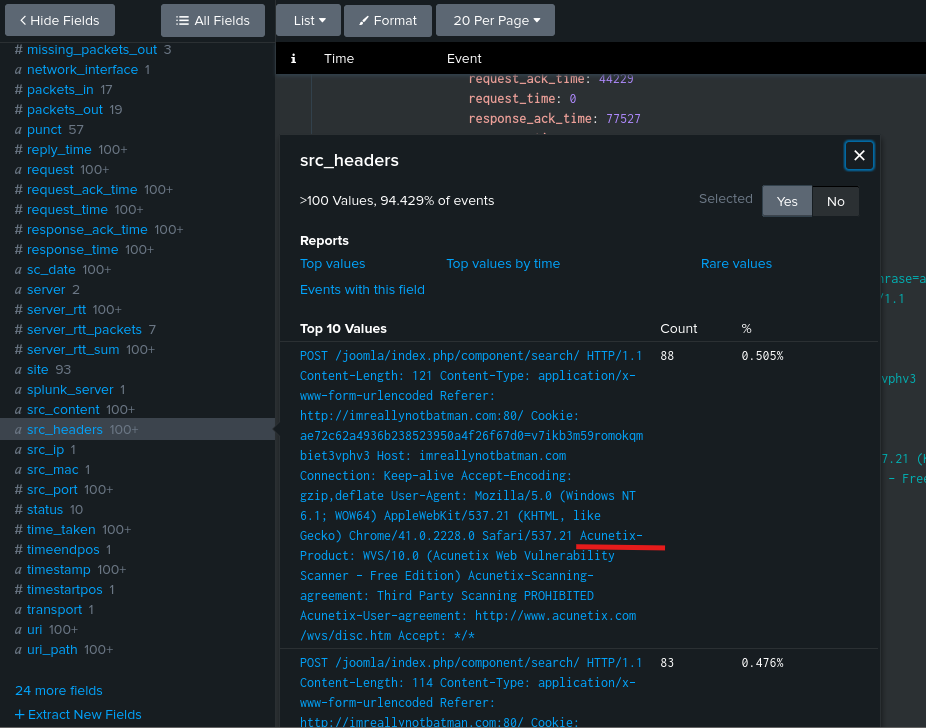Click the Time column header
The width and height of the screenshot is (926, 728).
[339, 58]
